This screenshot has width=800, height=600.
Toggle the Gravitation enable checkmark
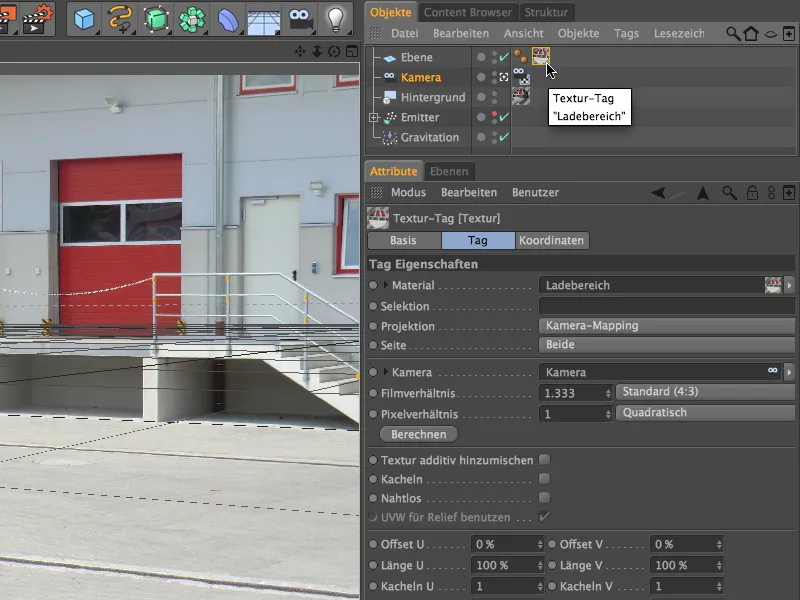click(504, 137)
